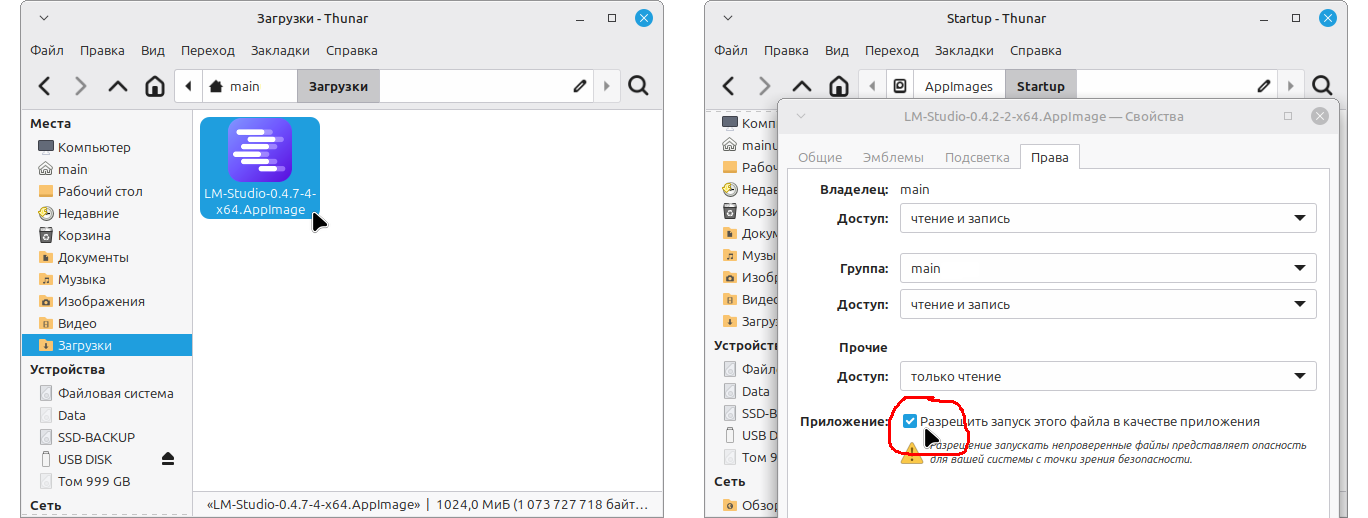Search files in Загрузки window
Screen dimensions: 1368x518
tap(639, 86)
